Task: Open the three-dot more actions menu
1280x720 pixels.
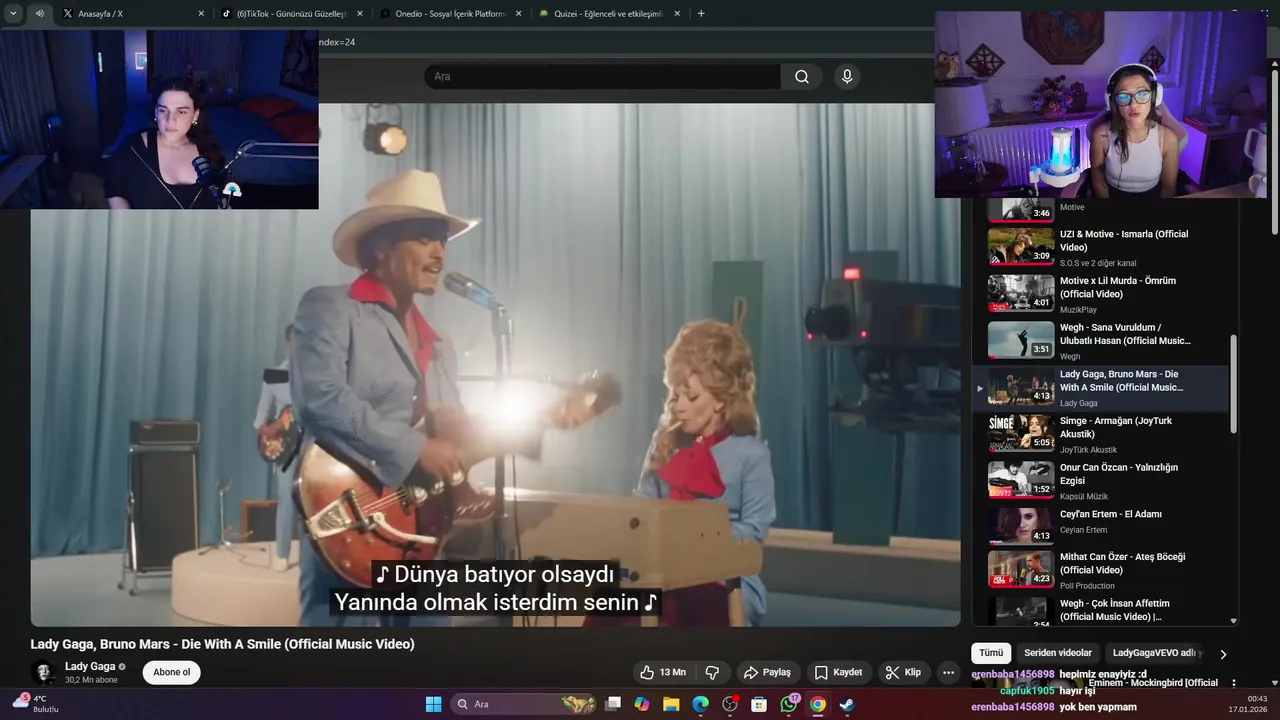Action: [x=948, y=672]
